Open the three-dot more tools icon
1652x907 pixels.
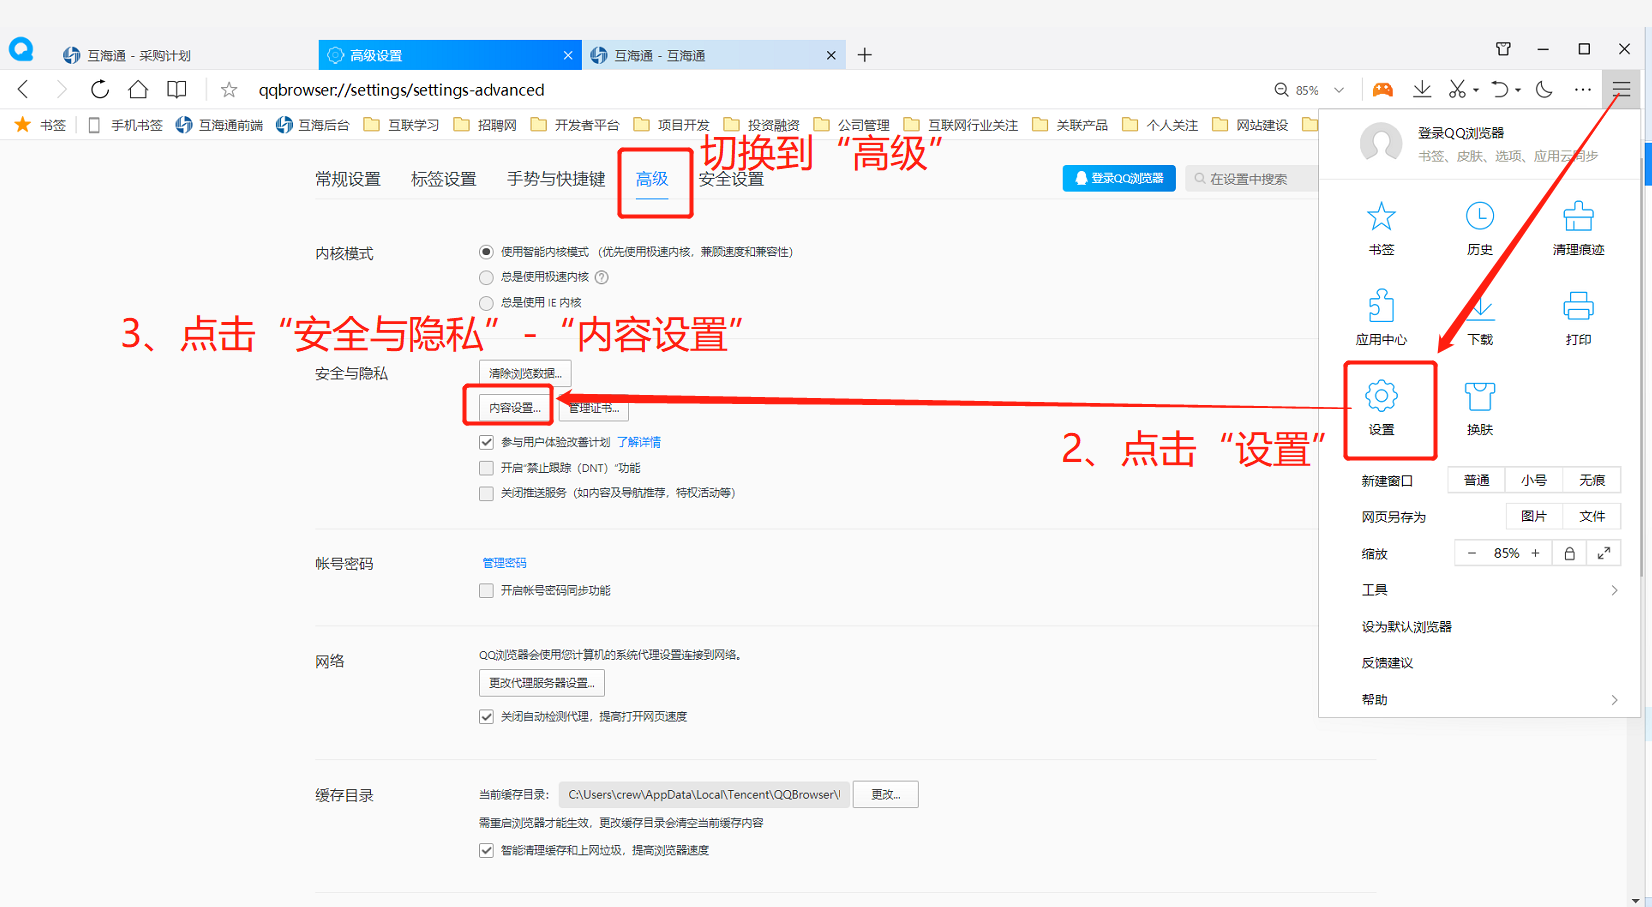click(x=1582, y=90)
